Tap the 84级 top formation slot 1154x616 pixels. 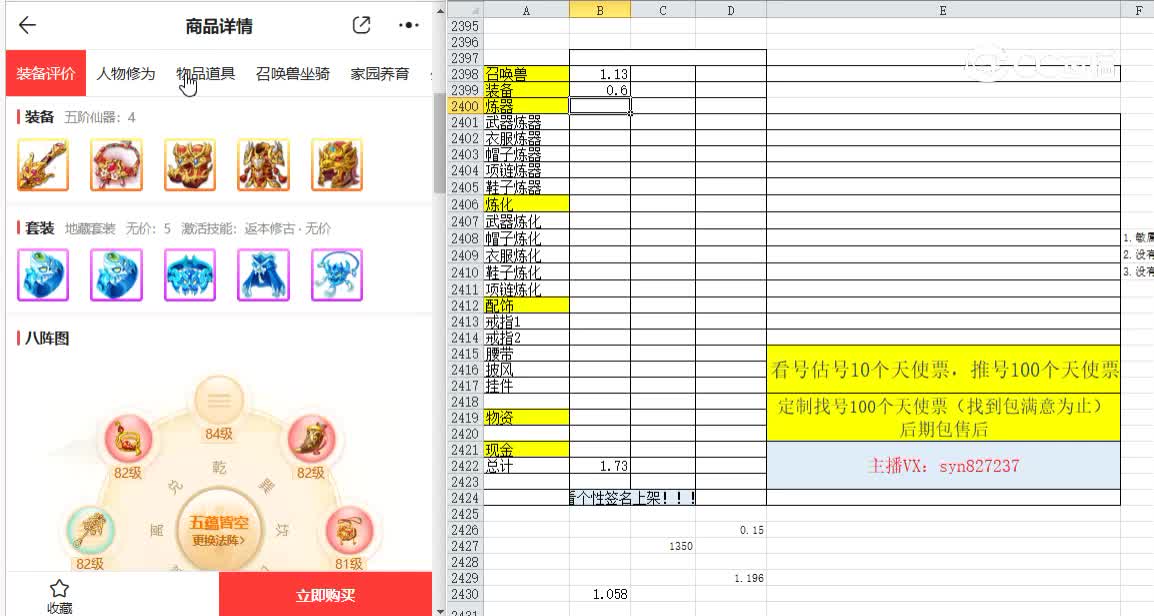click(219, 401)
